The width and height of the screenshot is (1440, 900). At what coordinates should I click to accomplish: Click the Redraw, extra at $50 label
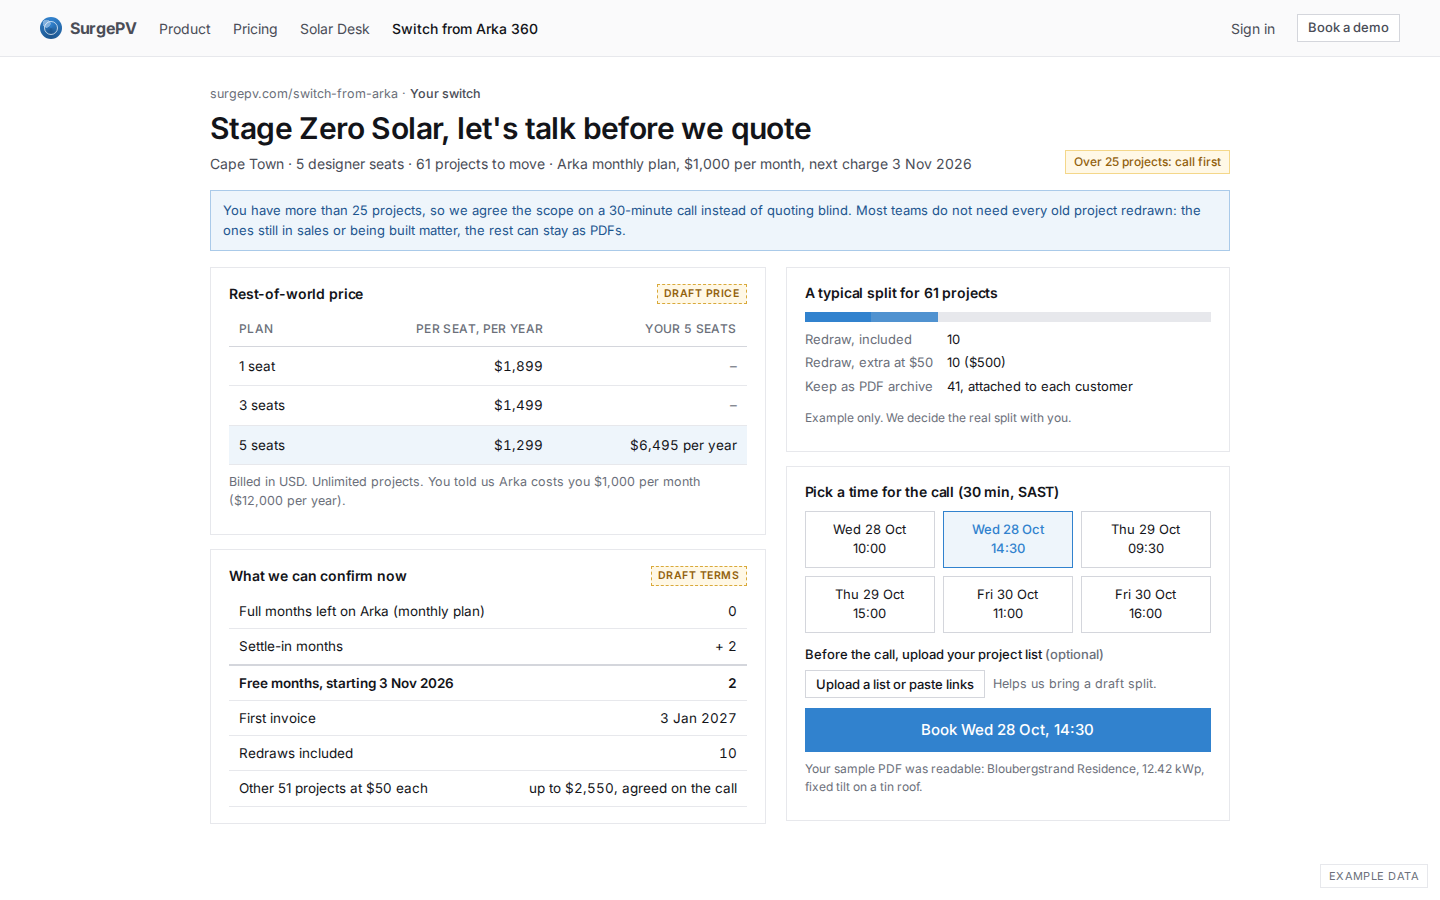(869, 362)
